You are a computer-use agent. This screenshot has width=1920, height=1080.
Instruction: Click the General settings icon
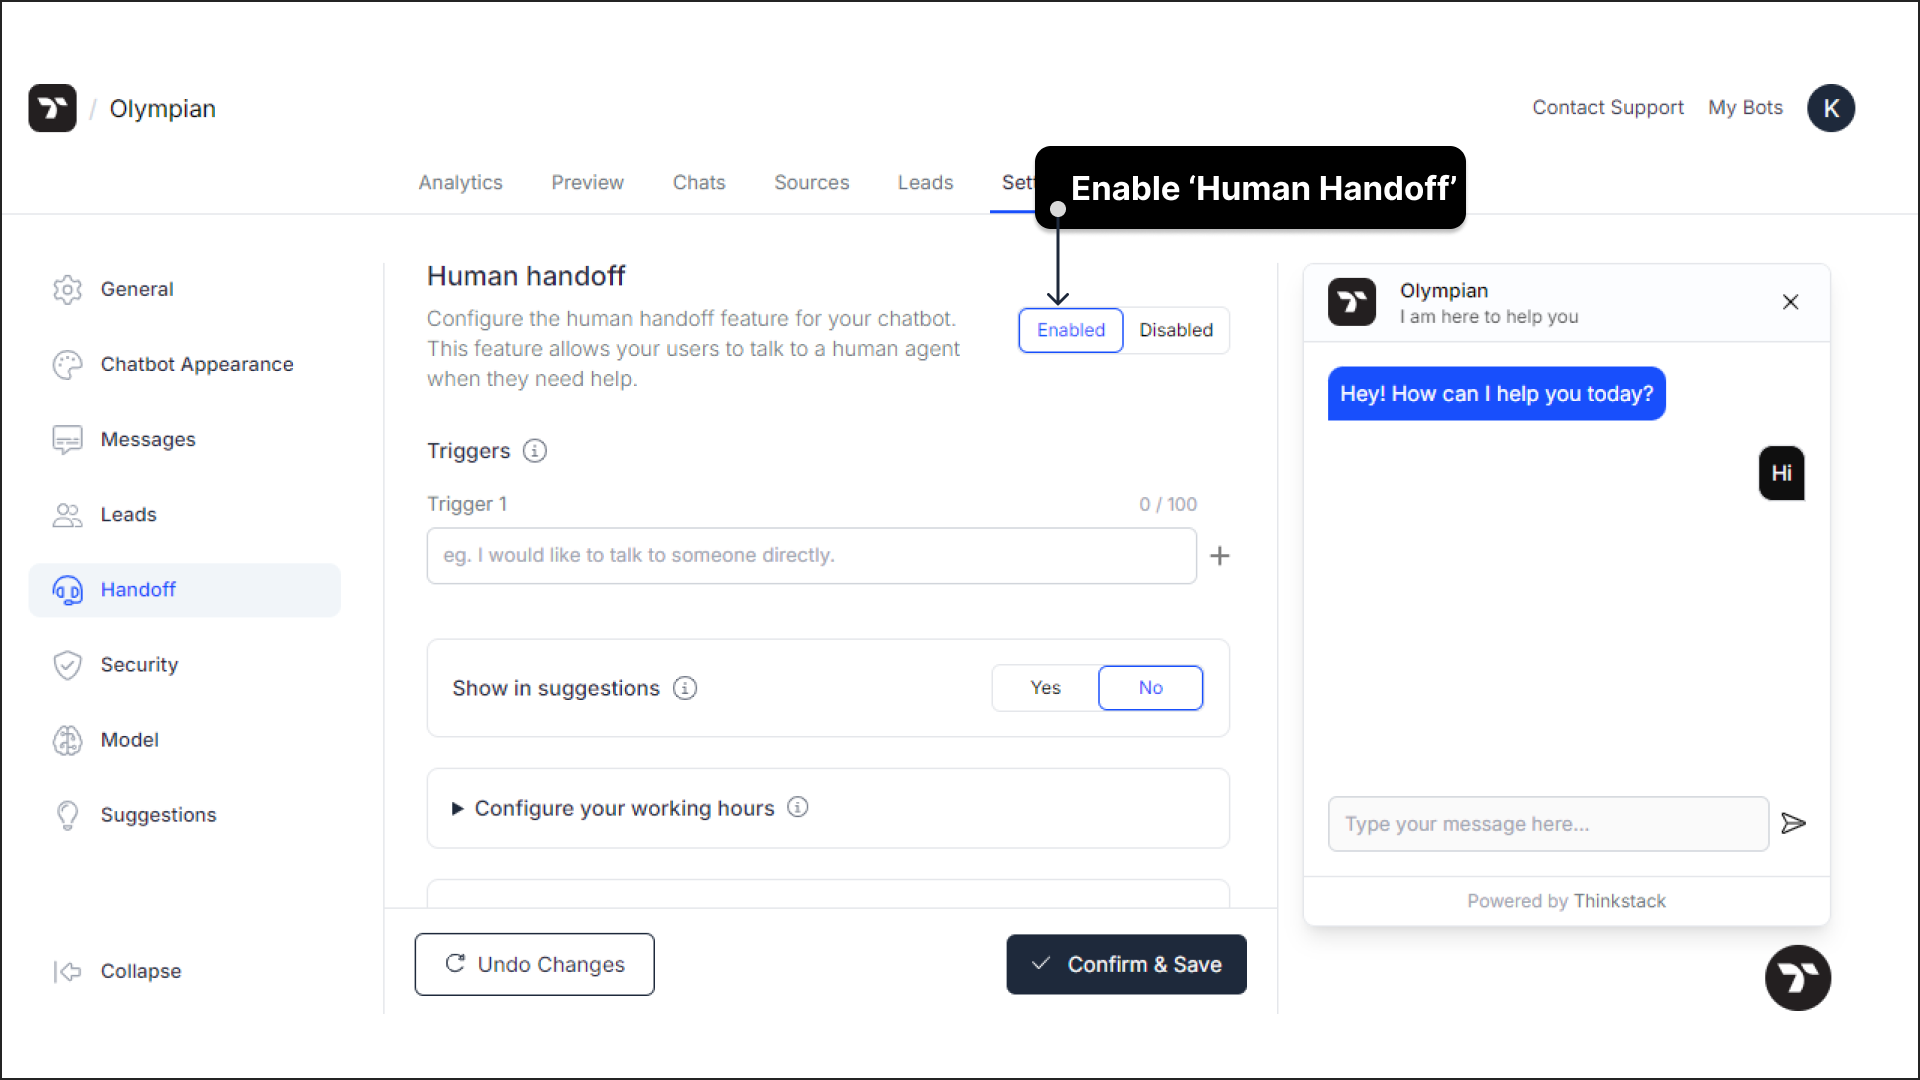click(x=67, y=289)
